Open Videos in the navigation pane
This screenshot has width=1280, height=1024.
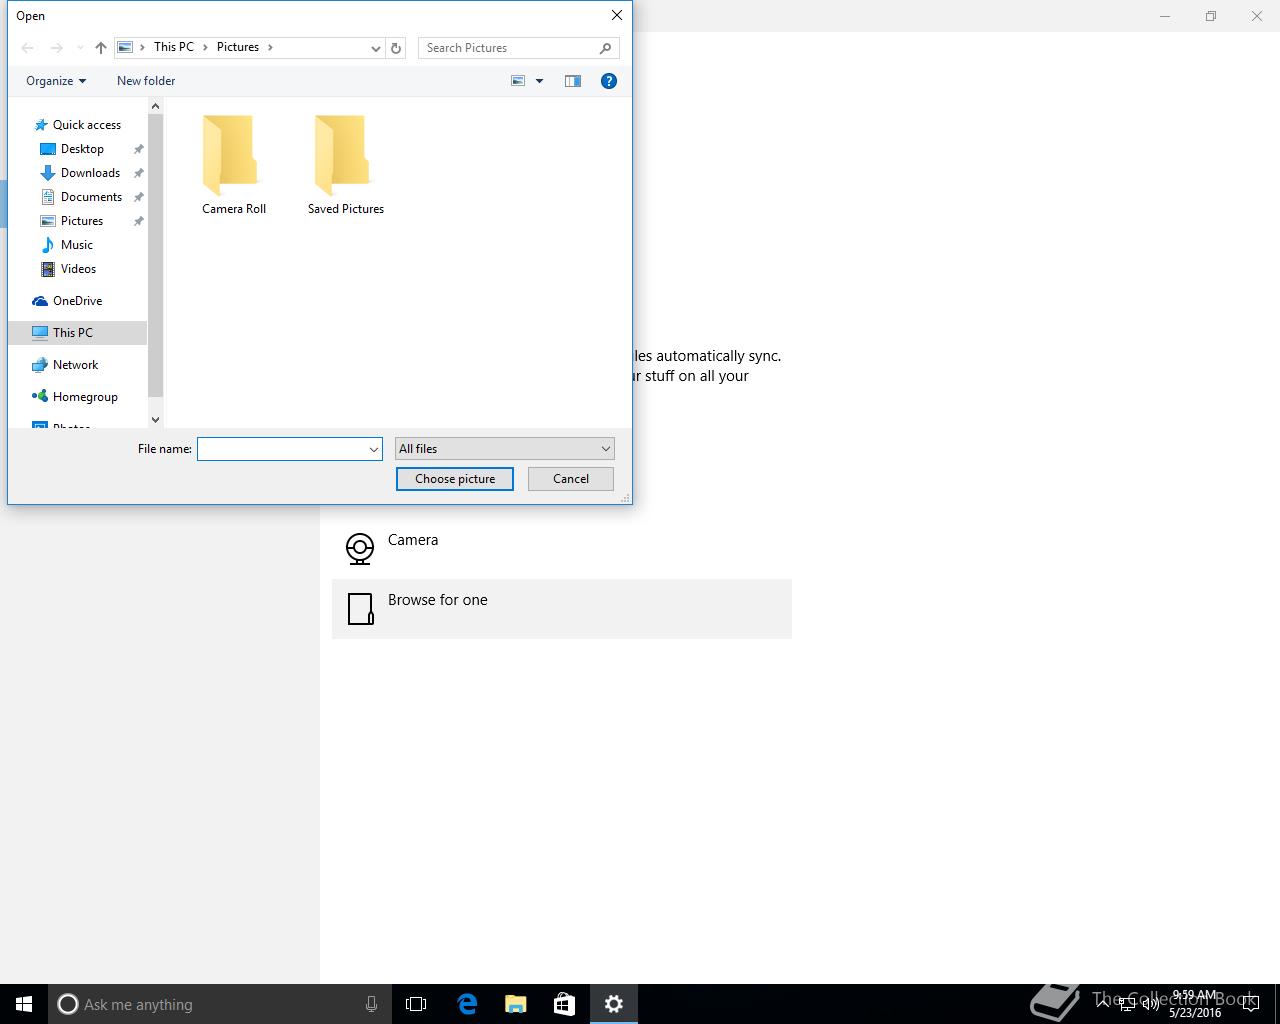coord(78,269)
